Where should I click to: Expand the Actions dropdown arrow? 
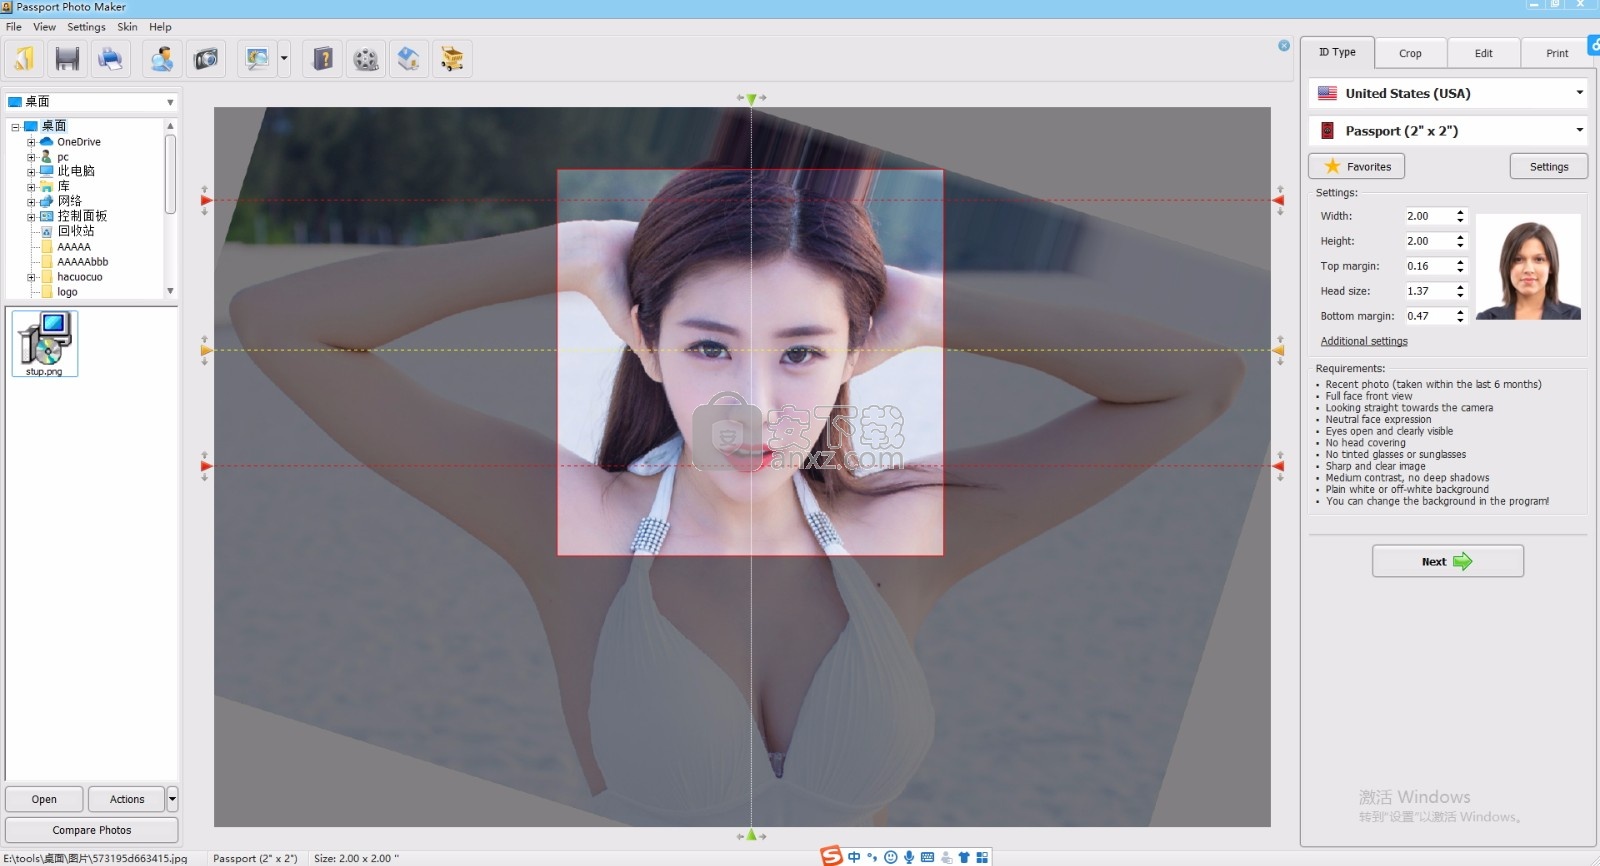(x=172, y=799)
